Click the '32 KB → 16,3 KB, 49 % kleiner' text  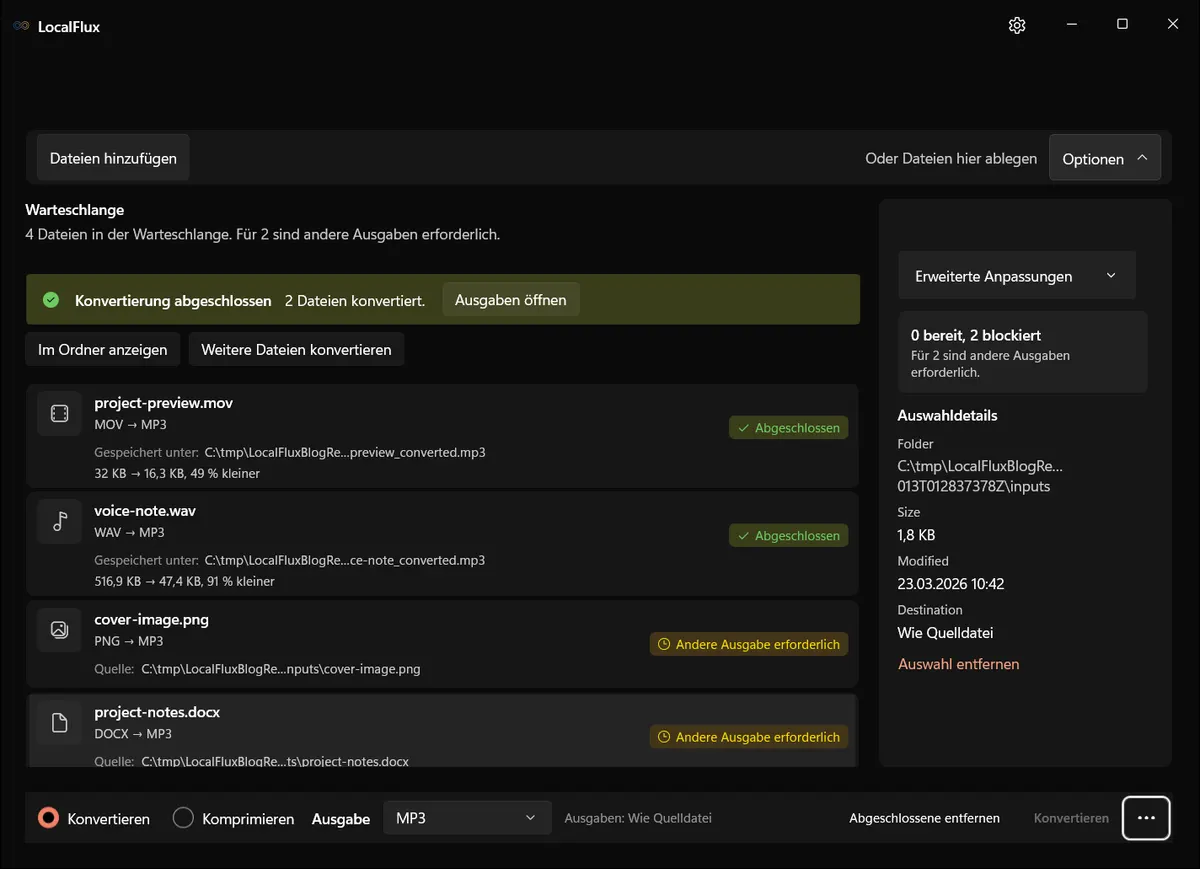point(177,473)
